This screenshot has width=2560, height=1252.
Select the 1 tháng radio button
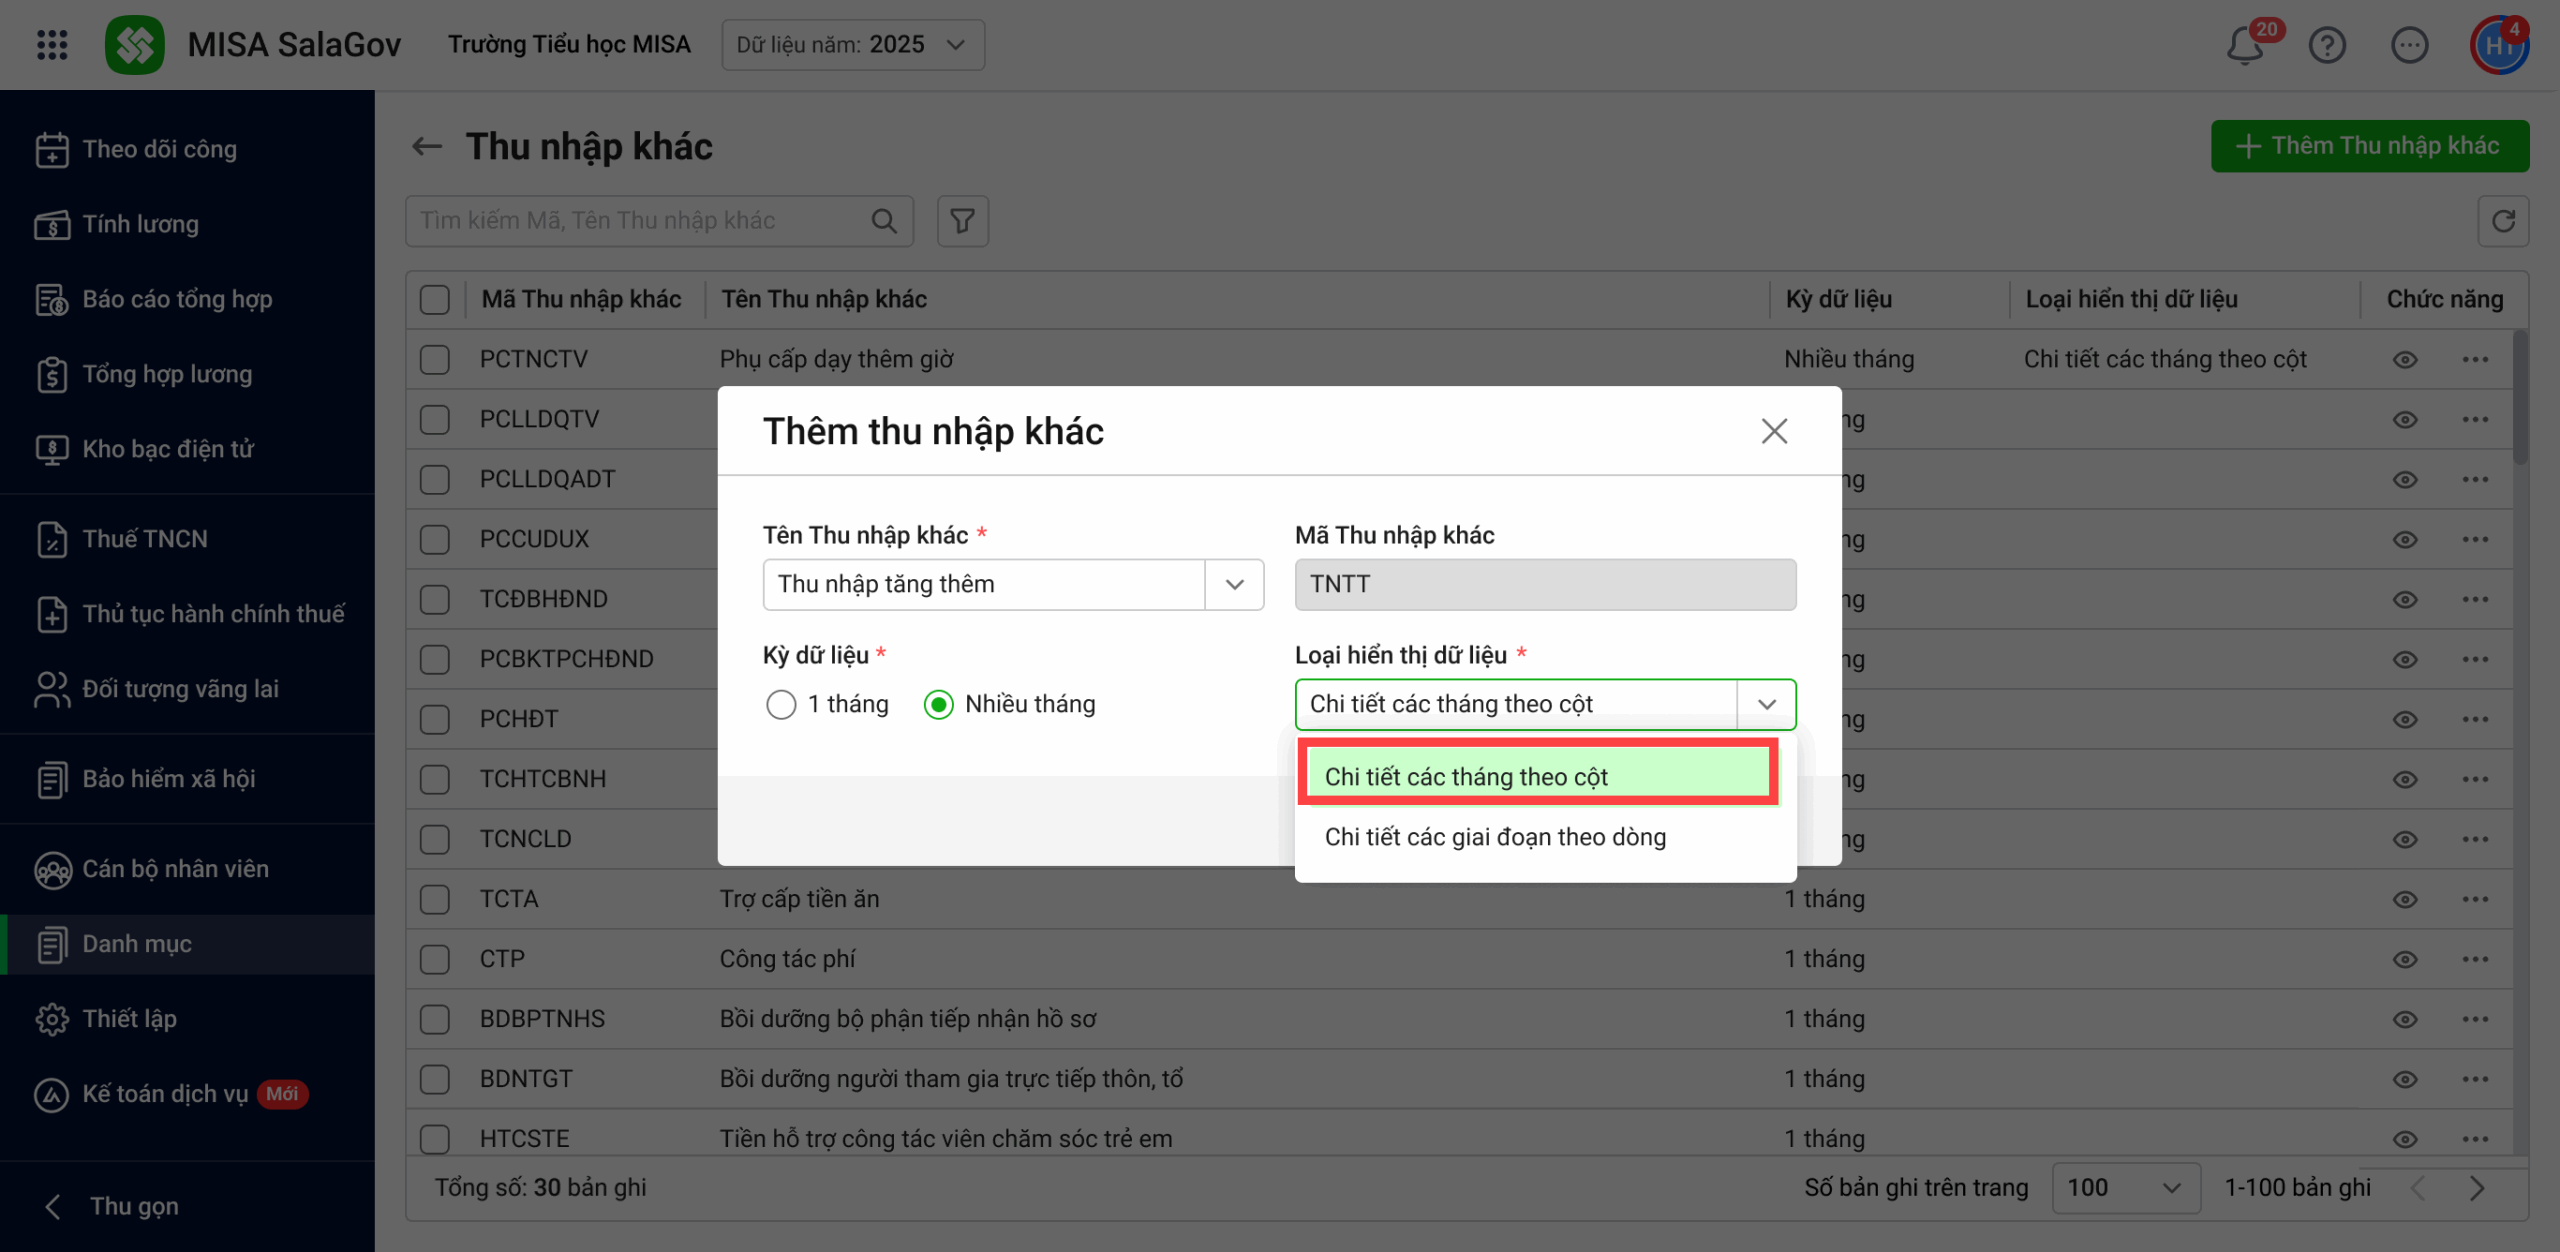click(781, 705)
